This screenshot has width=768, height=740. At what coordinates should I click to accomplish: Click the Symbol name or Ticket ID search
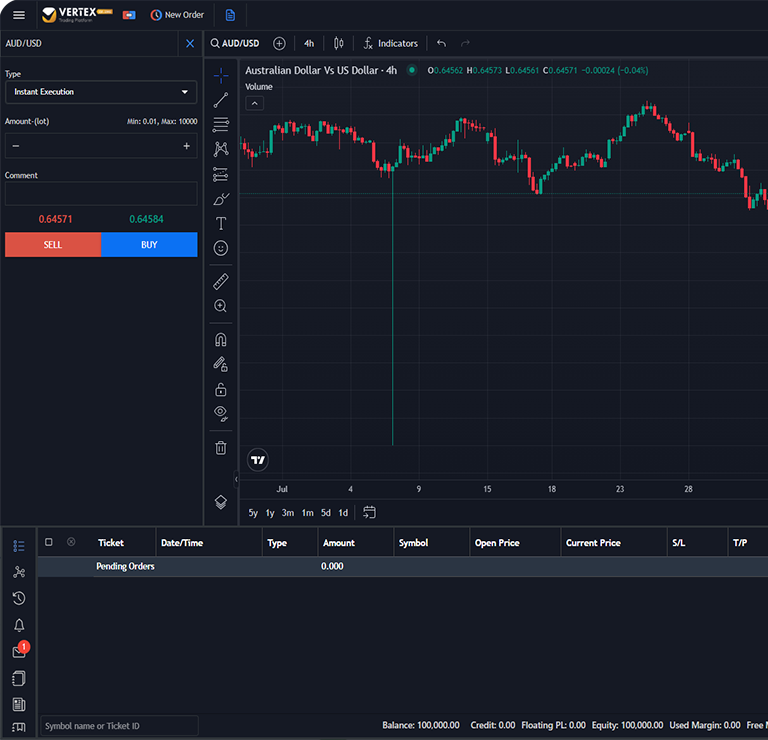(120, 726)
